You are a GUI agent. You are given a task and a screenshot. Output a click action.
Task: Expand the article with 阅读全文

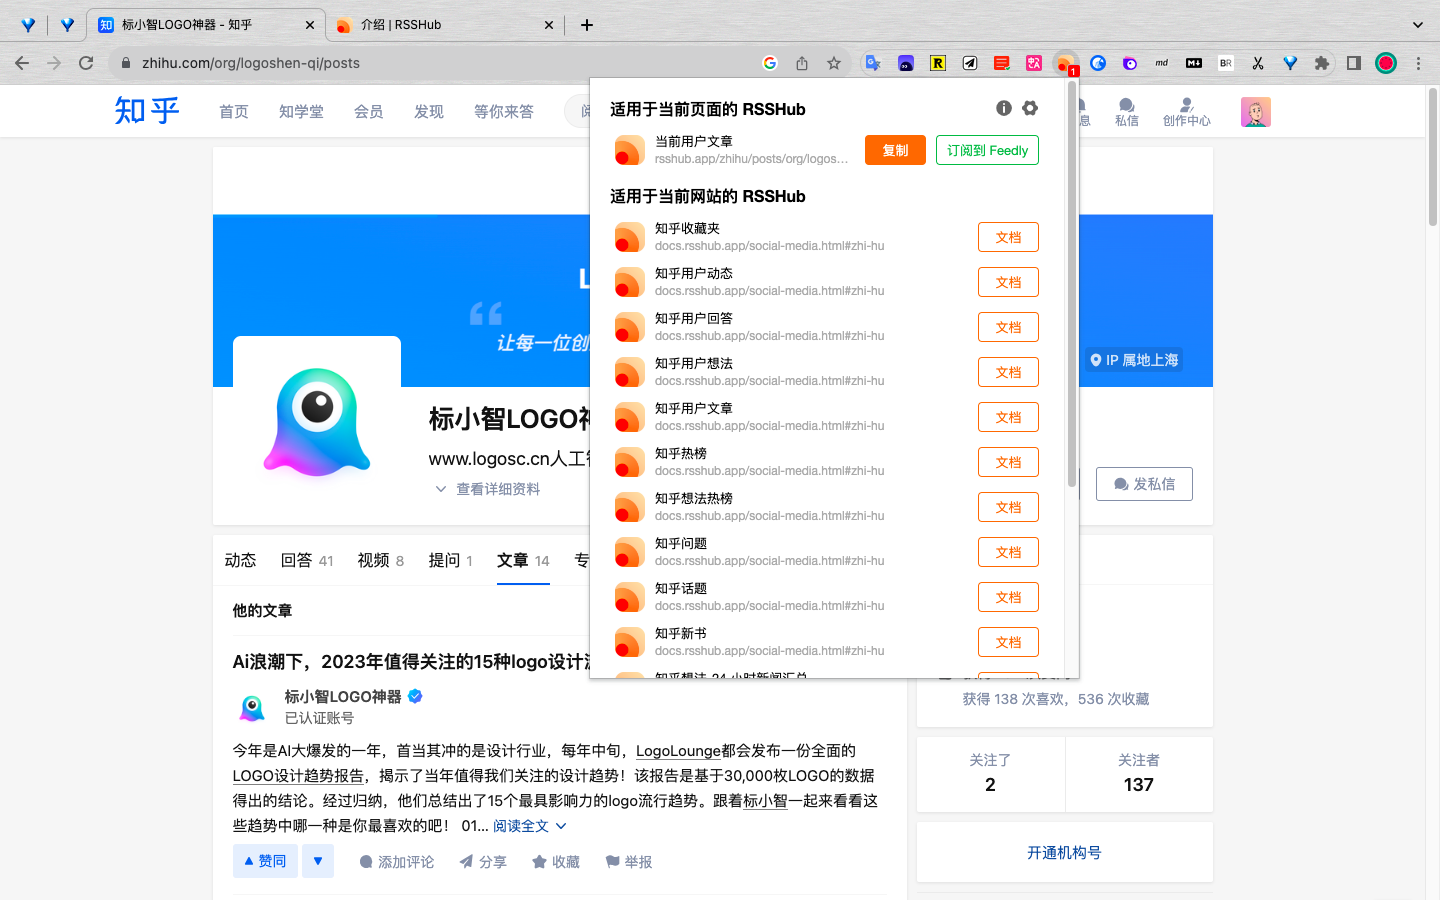[530, 826]
